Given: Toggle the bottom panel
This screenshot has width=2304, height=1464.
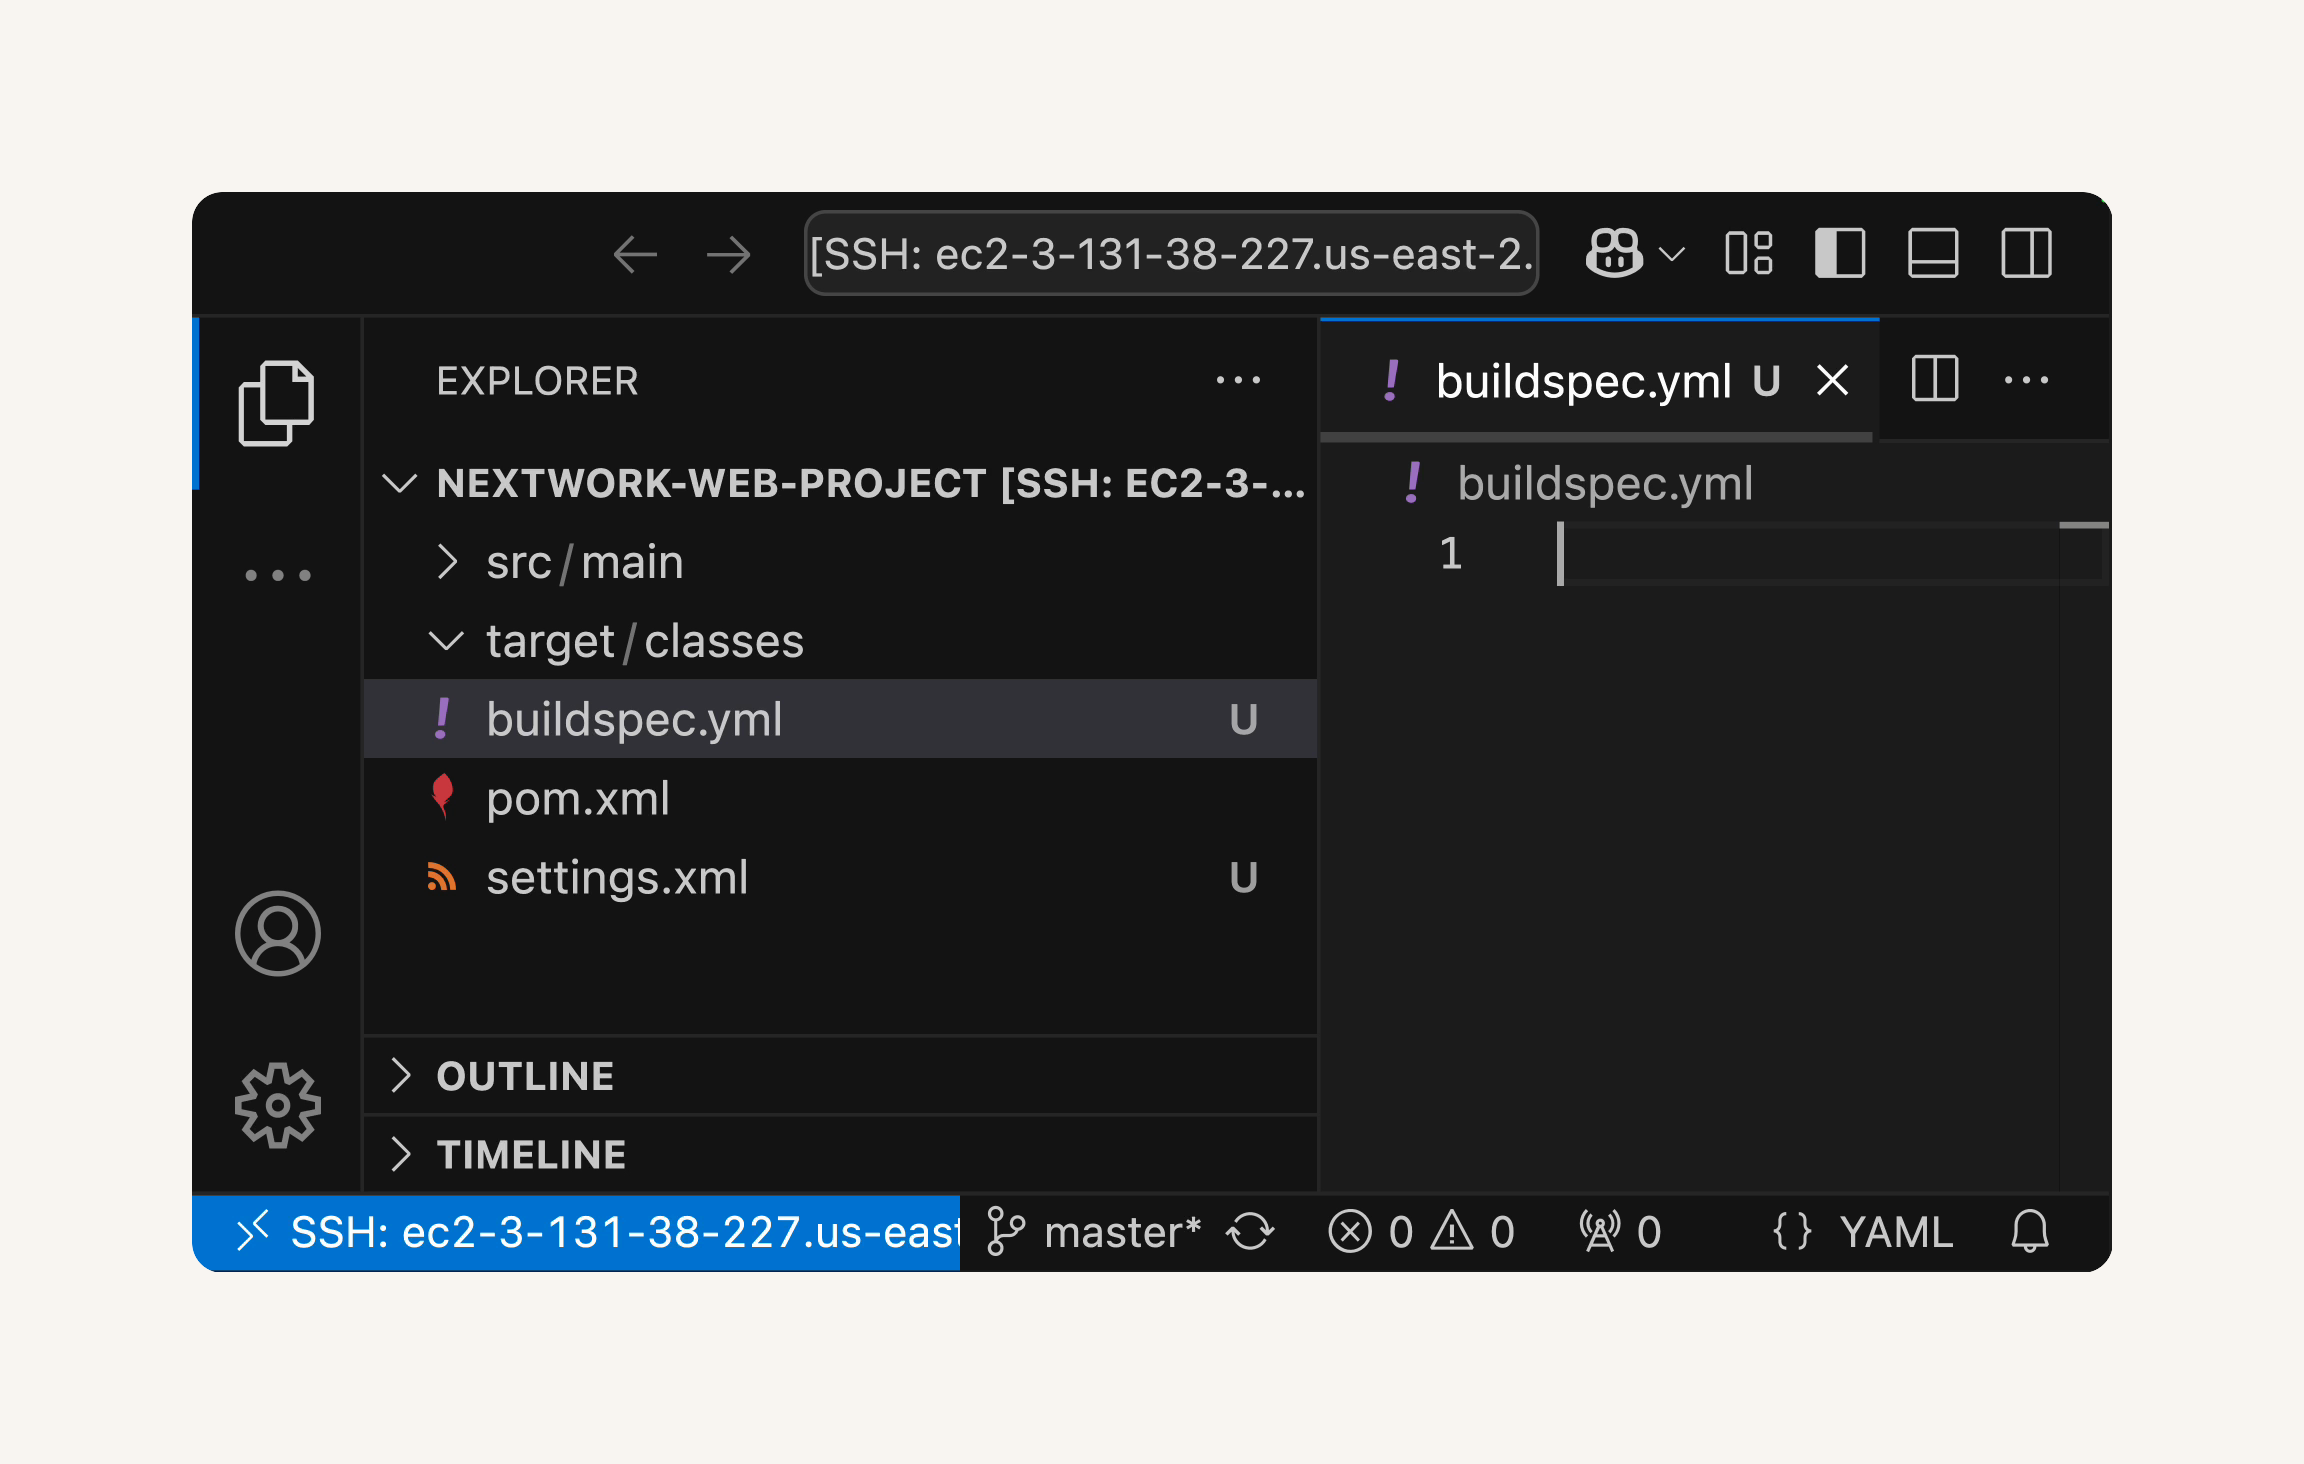Looking at the screenshot, I should [x=1933, y=253].
